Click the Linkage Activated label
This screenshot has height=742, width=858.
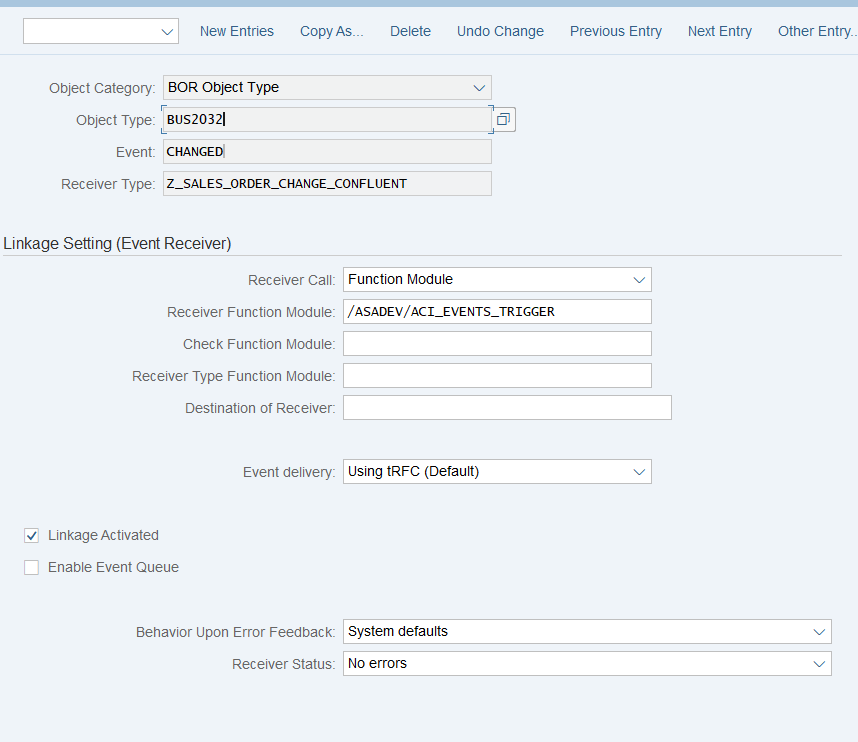tap(103, 535)
